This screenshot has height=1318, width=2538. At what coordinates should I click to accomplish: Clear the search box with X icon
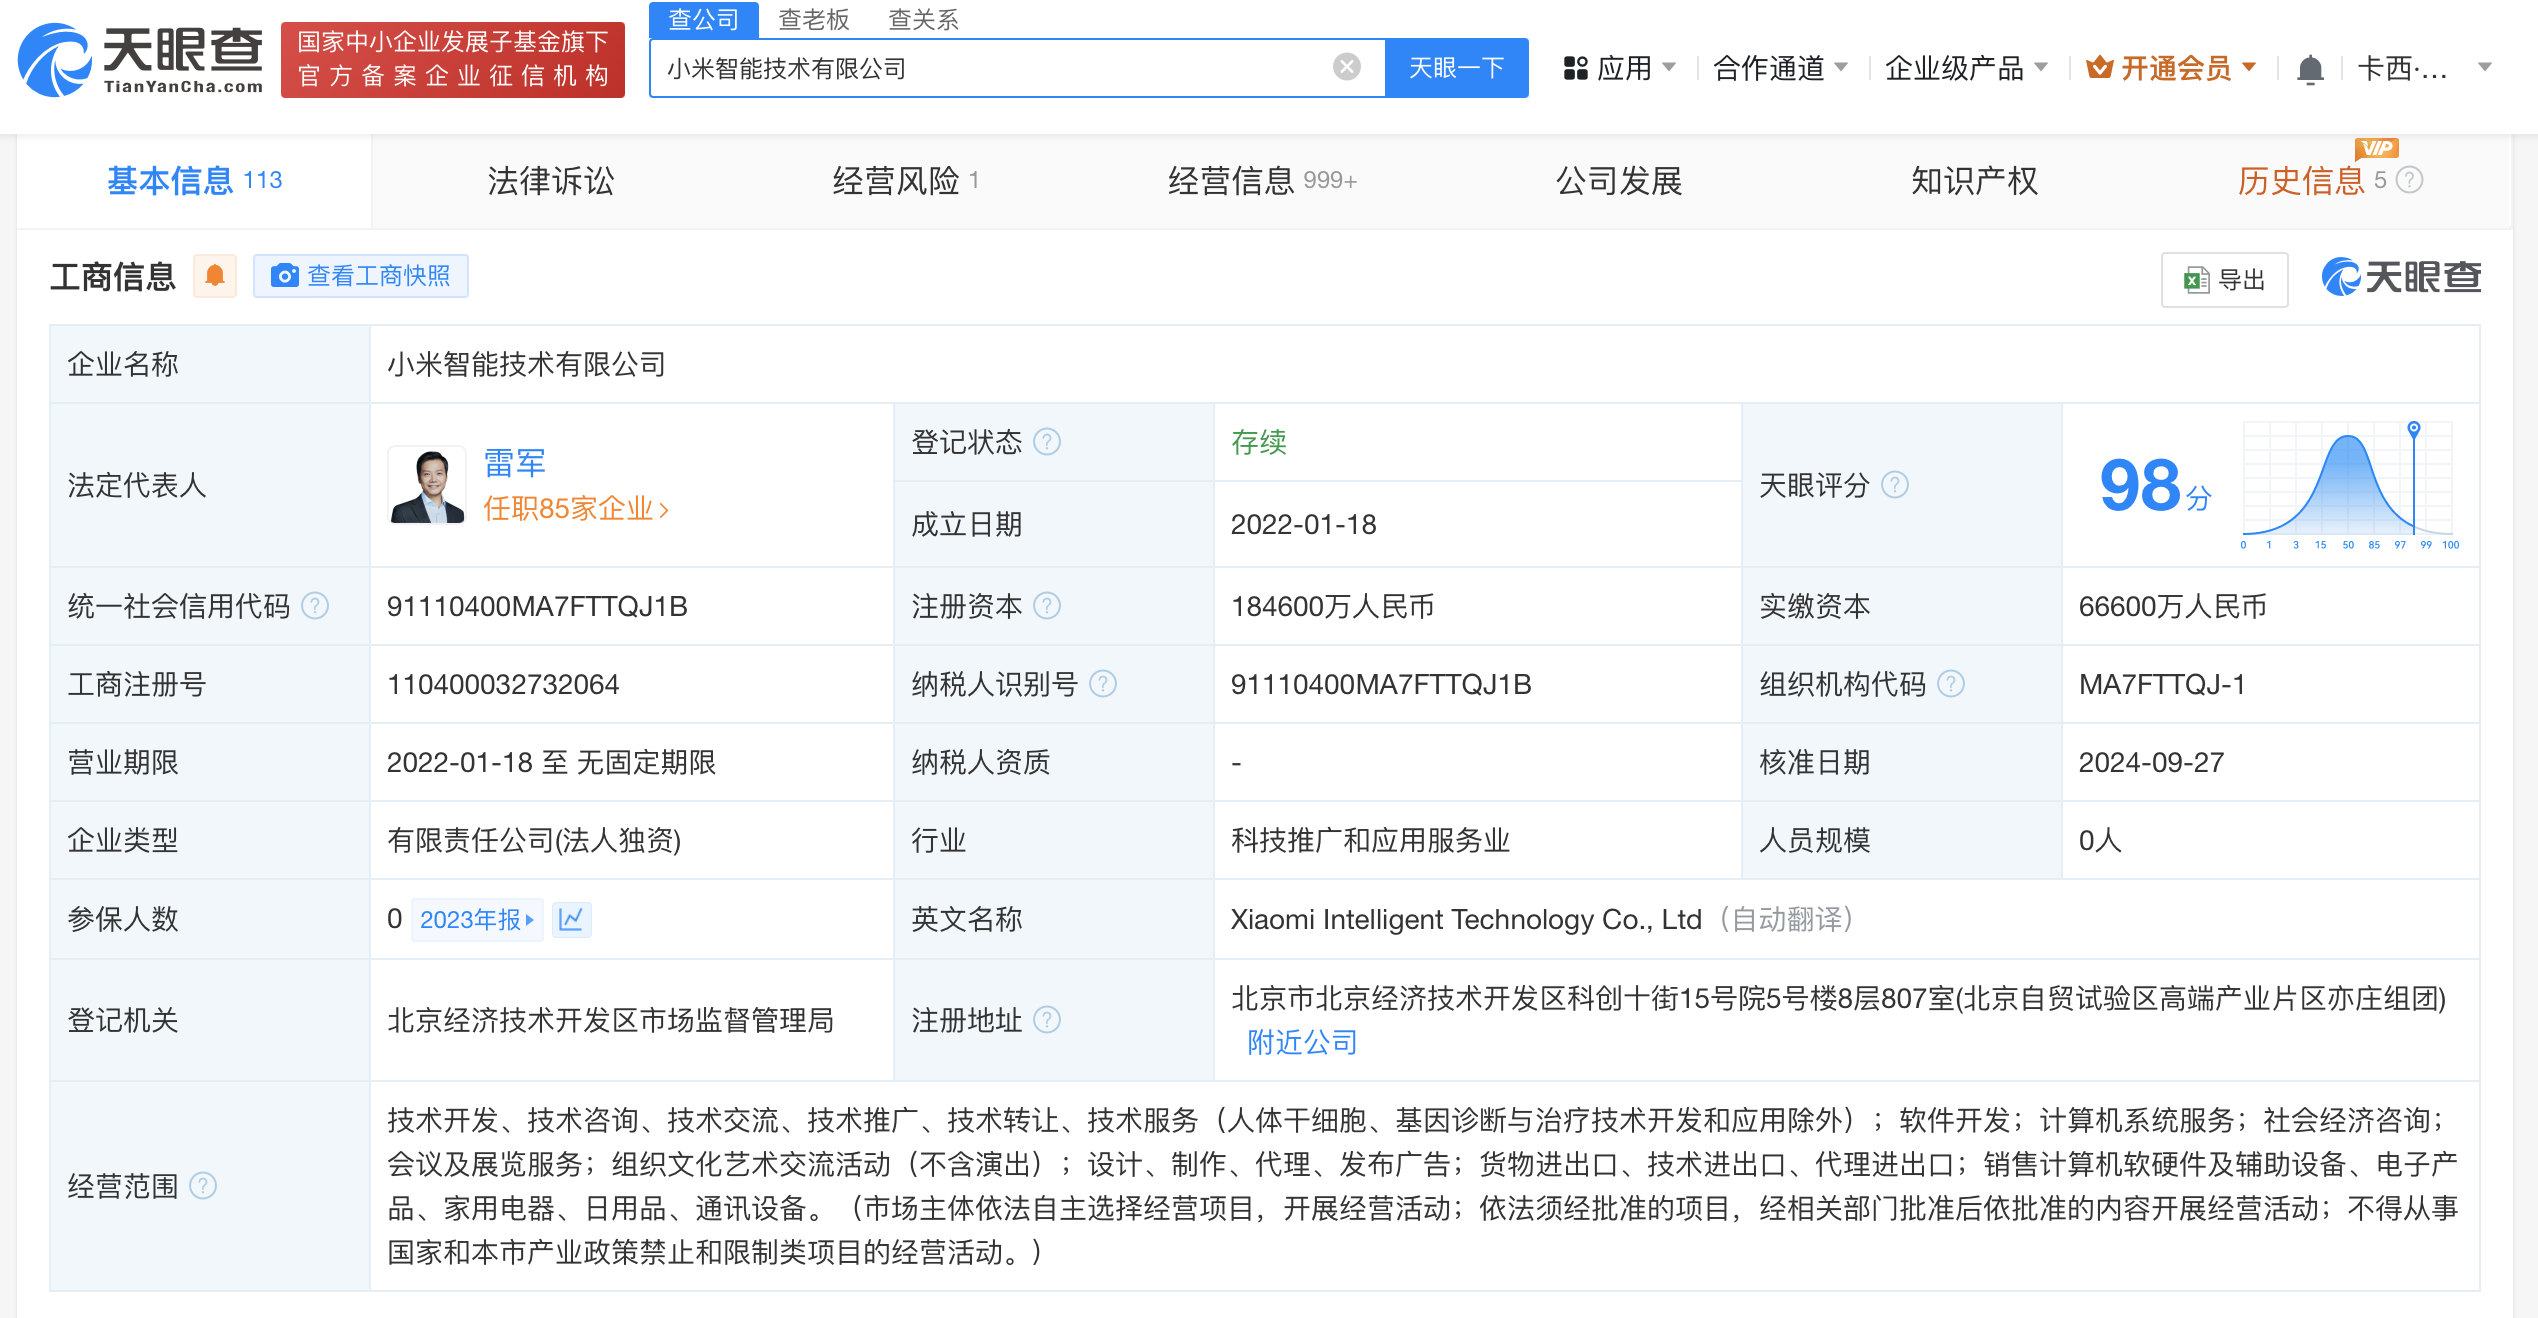(1346, 67)
